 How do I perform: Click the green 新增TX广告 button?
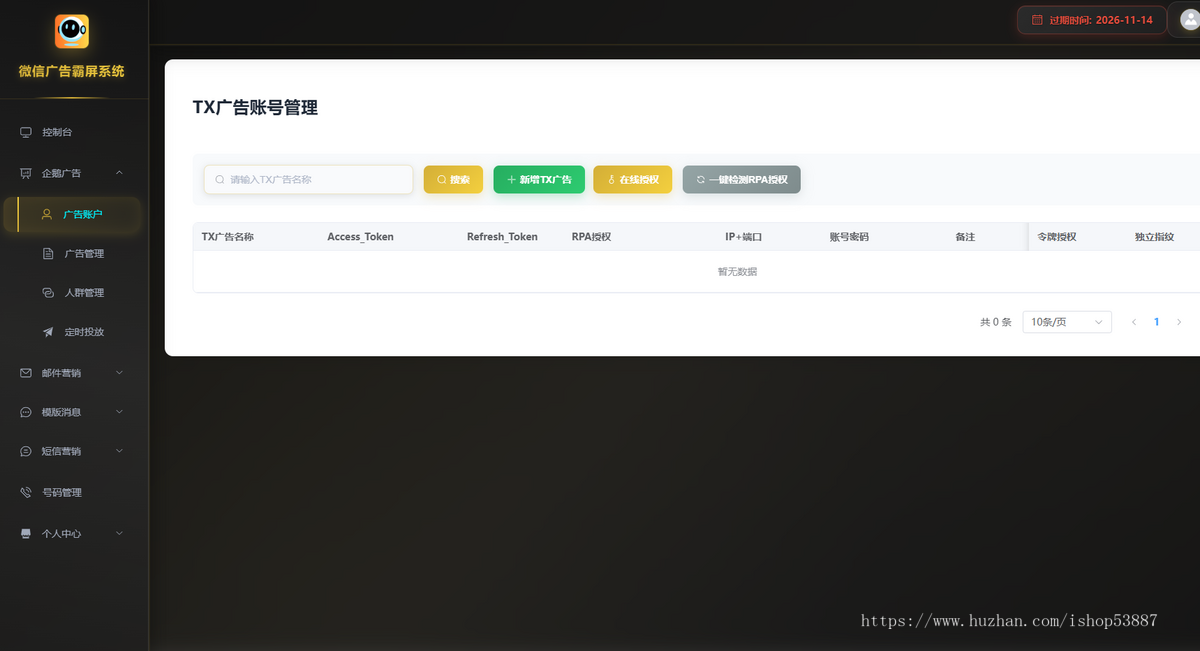pos(539,180)
